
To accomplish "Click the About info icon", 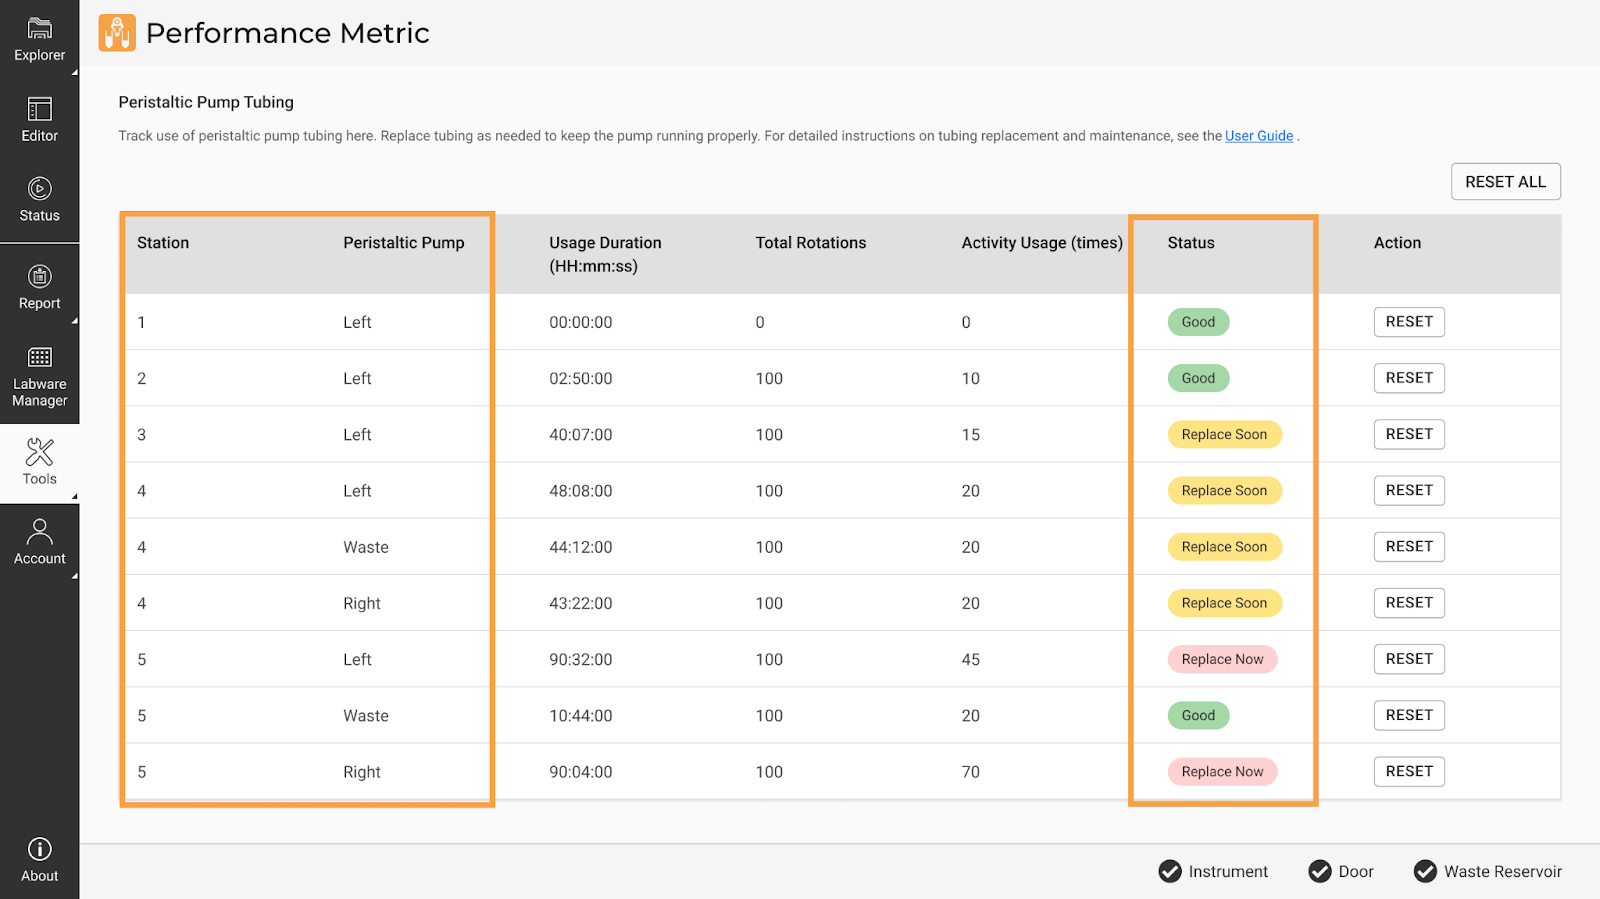I will [40, 849].
